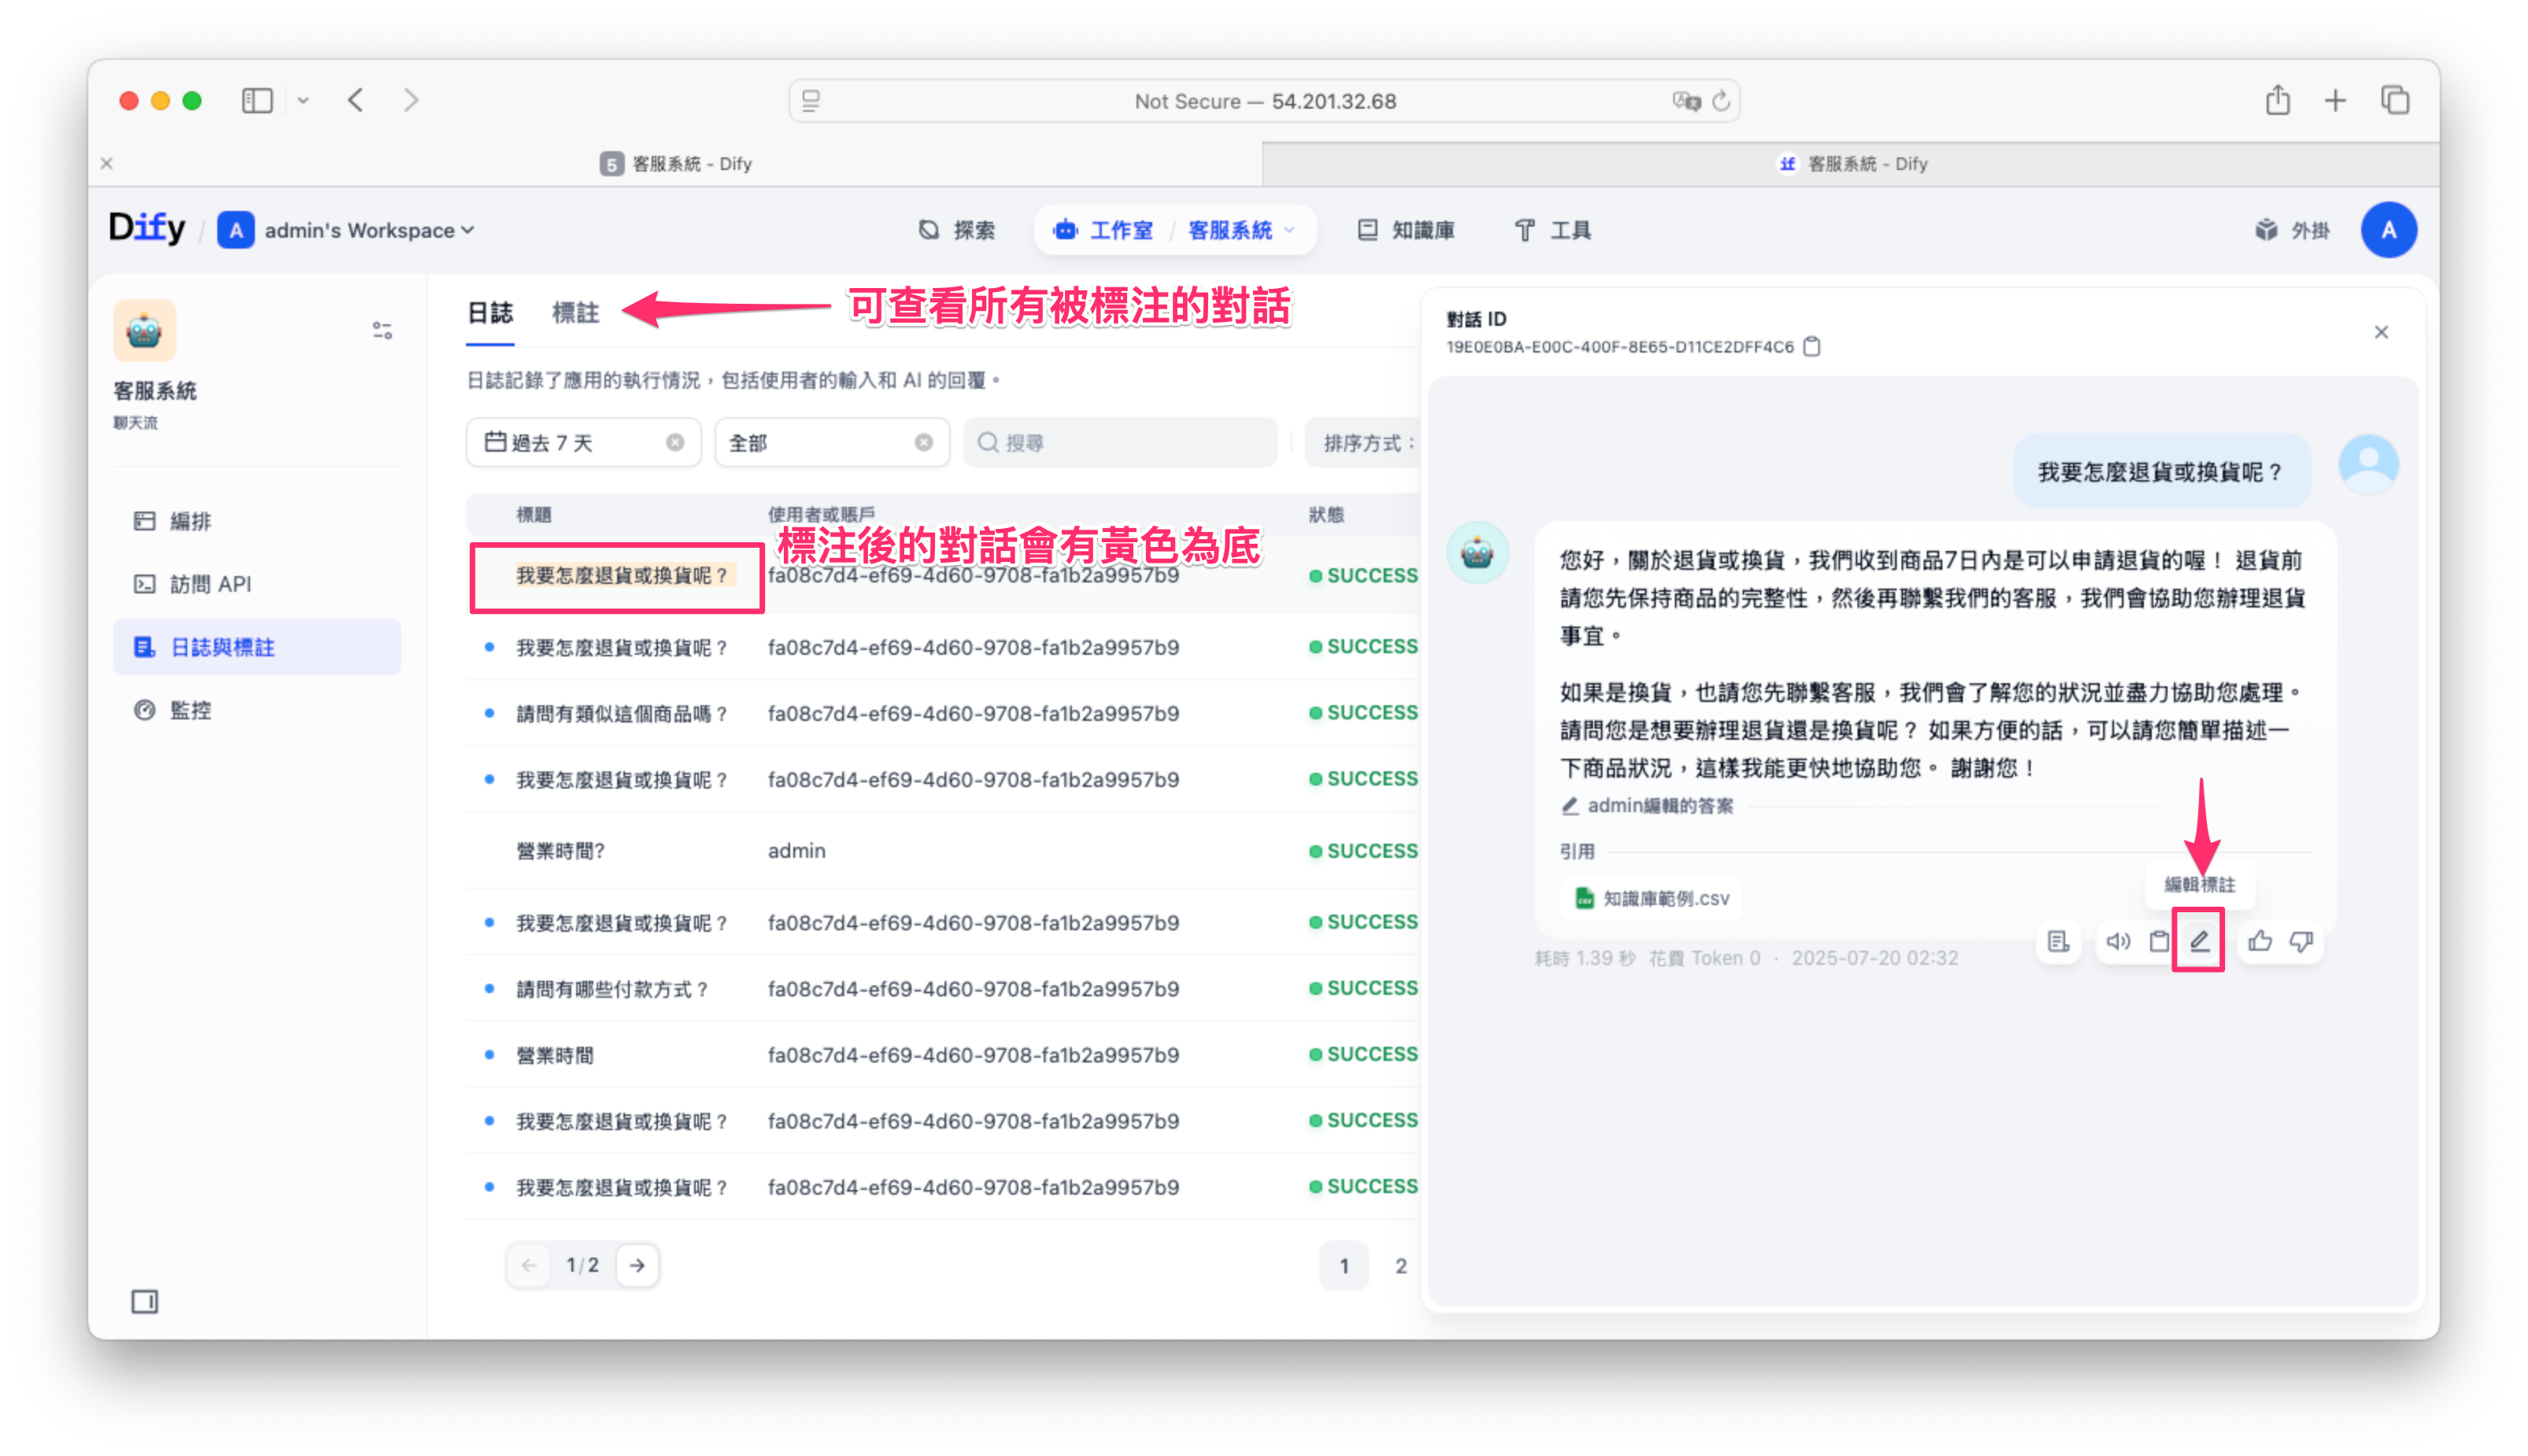Open the app settings sliders icon in the sidebar

coord(382,330)
